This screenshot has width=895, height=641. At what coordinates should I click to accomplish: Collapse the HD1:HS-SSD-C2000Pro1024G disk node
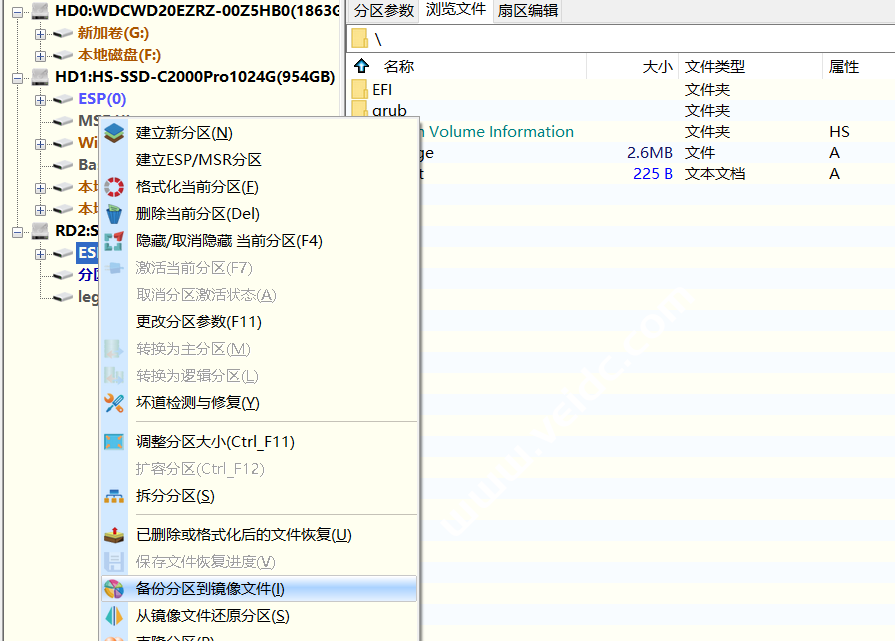tap(18, 78)
